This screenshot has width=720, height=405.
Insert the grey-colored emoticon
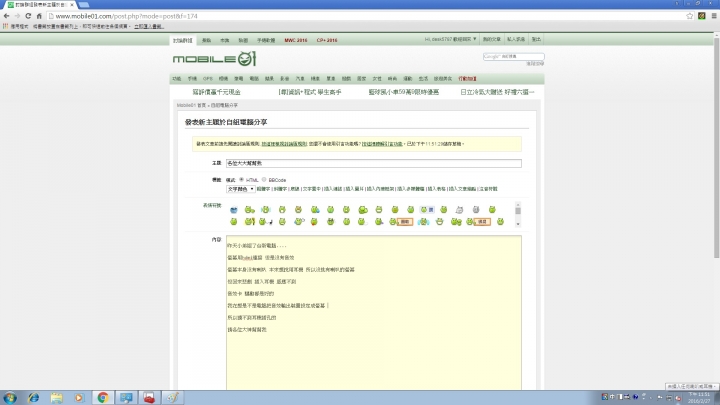tap(476, 210)
